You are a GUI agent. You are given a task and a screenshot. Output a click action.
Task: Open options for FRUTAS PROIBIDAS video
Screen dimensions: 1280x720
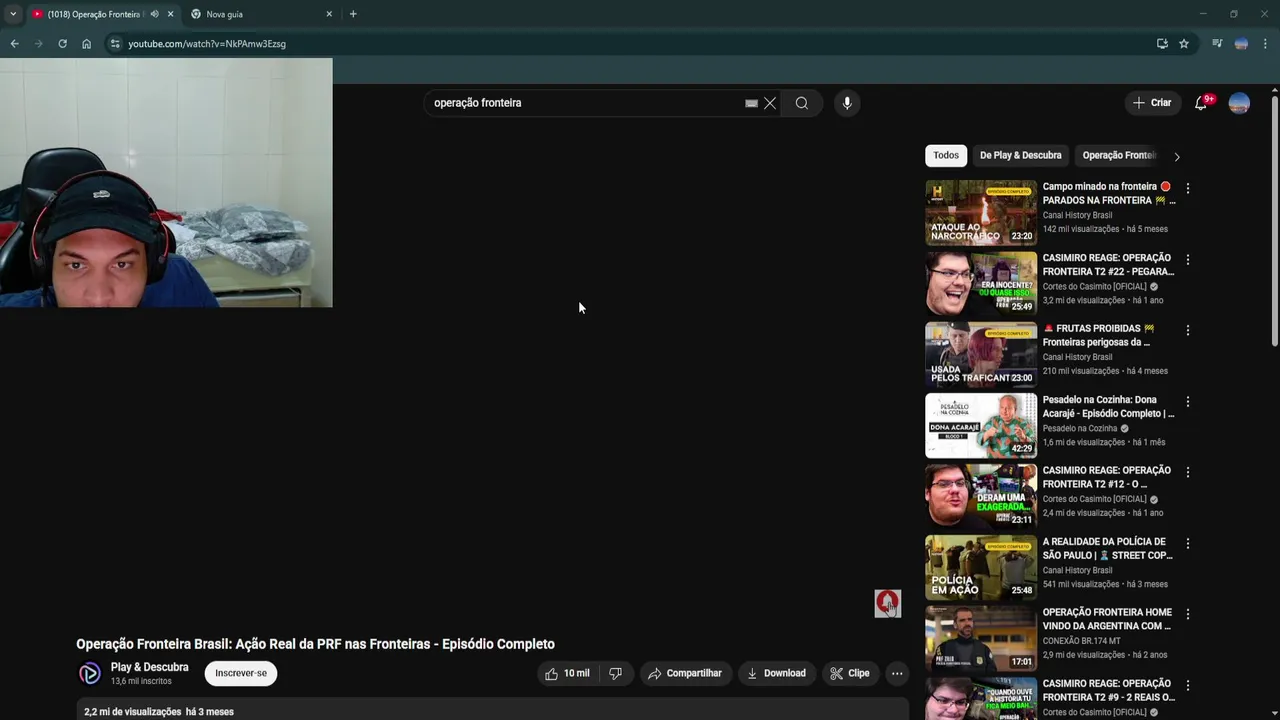coord(1188,330)
